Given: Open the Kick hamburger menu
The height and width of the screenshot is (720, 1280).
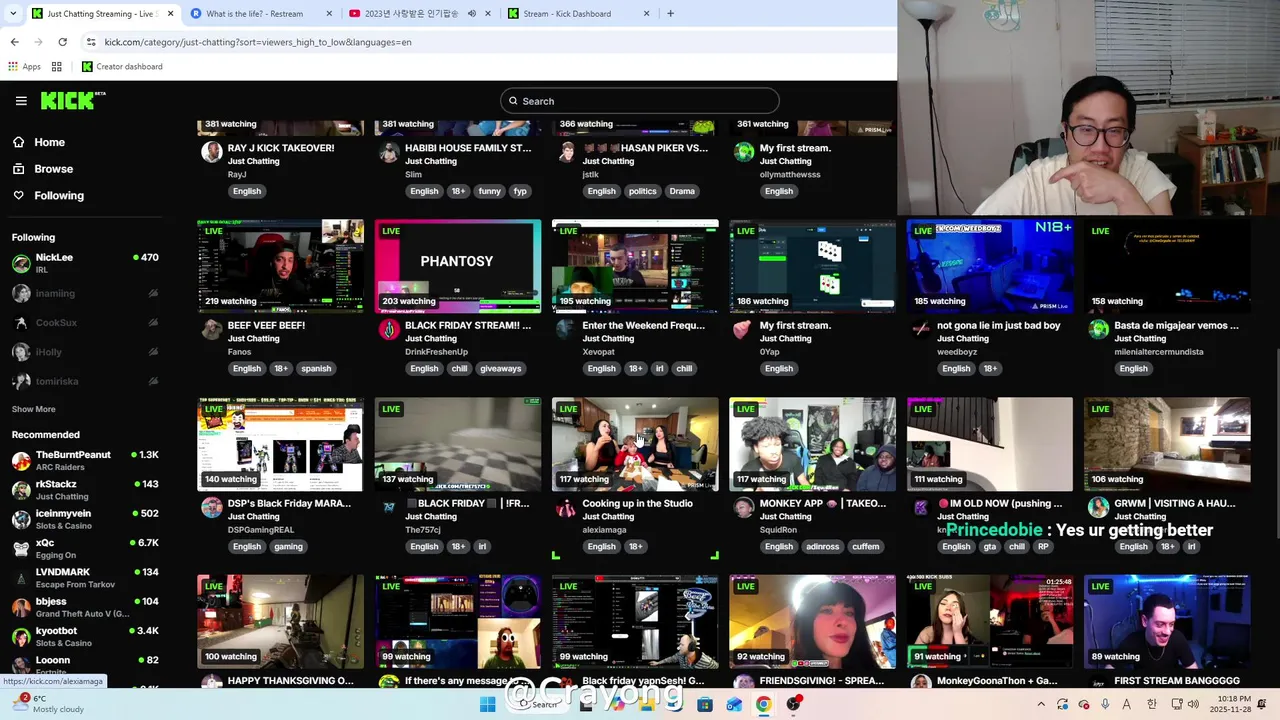Looking at the screenshot, I should [21, 101].
